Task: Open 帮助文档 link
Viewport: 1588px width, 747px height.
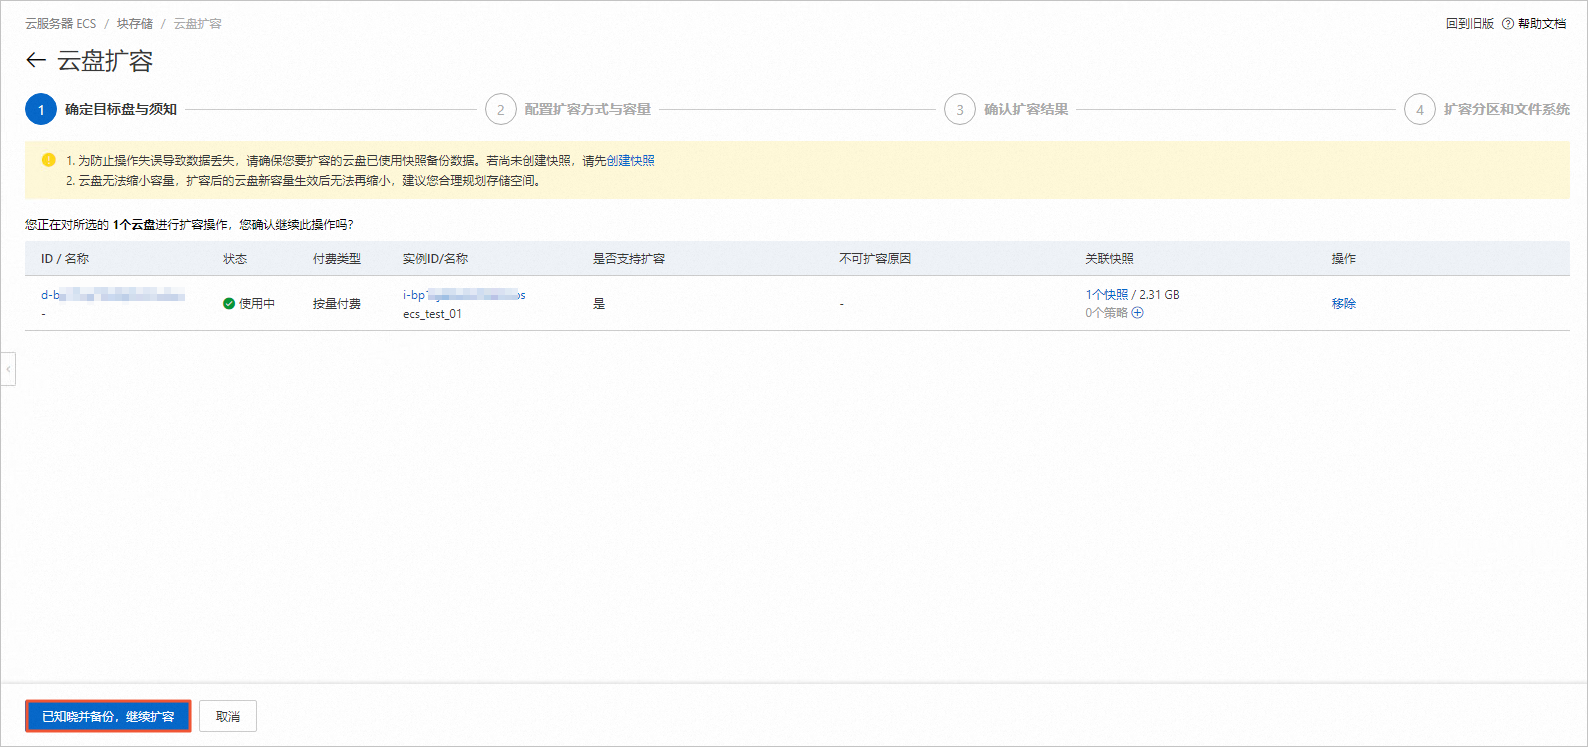Action: pos(1542,24)
